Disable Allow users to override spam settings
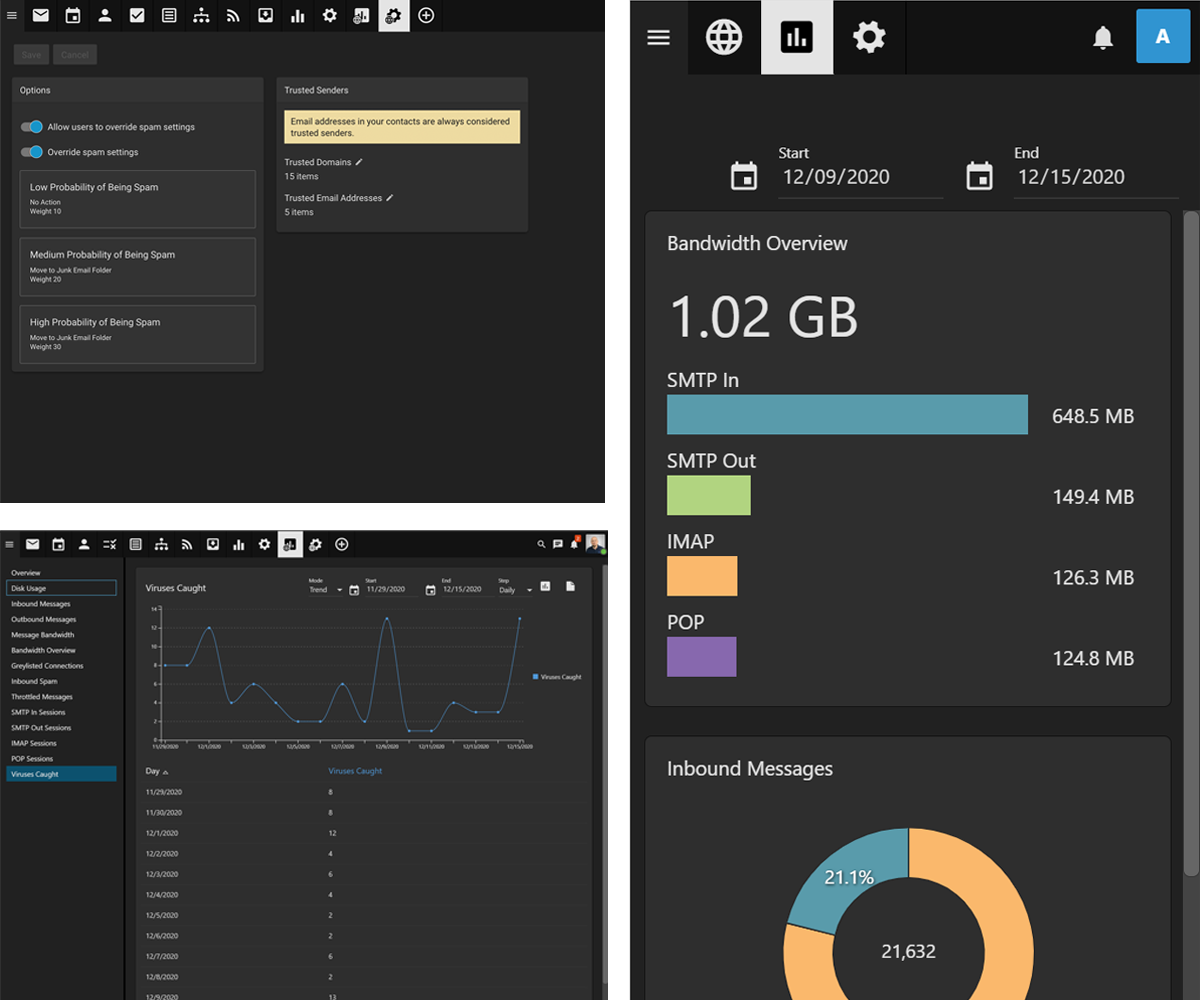 click(32, 127)
